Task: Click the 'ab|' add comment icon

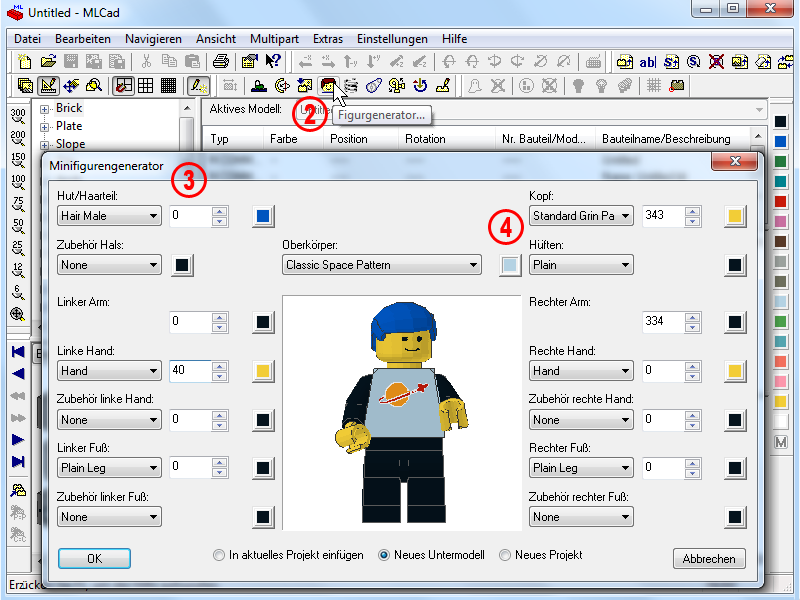Action: coord(647,62)
